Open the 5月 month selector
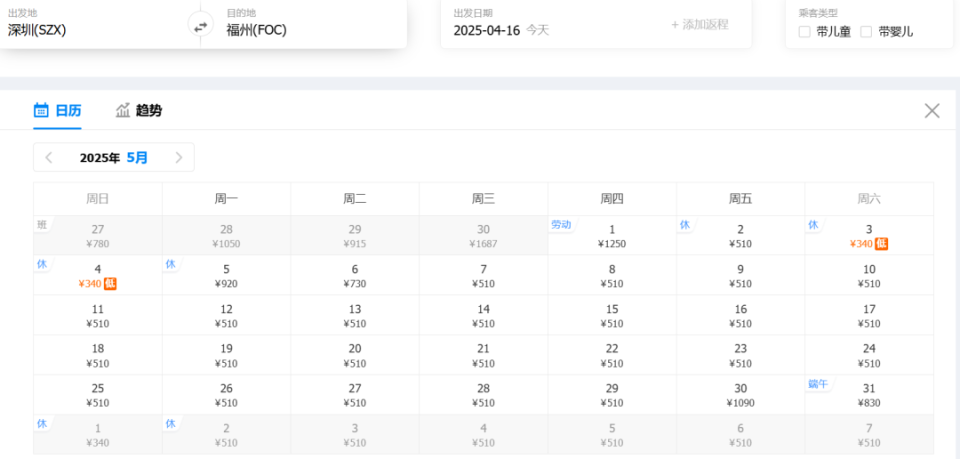Screen dimensions: 960x459 137,157
